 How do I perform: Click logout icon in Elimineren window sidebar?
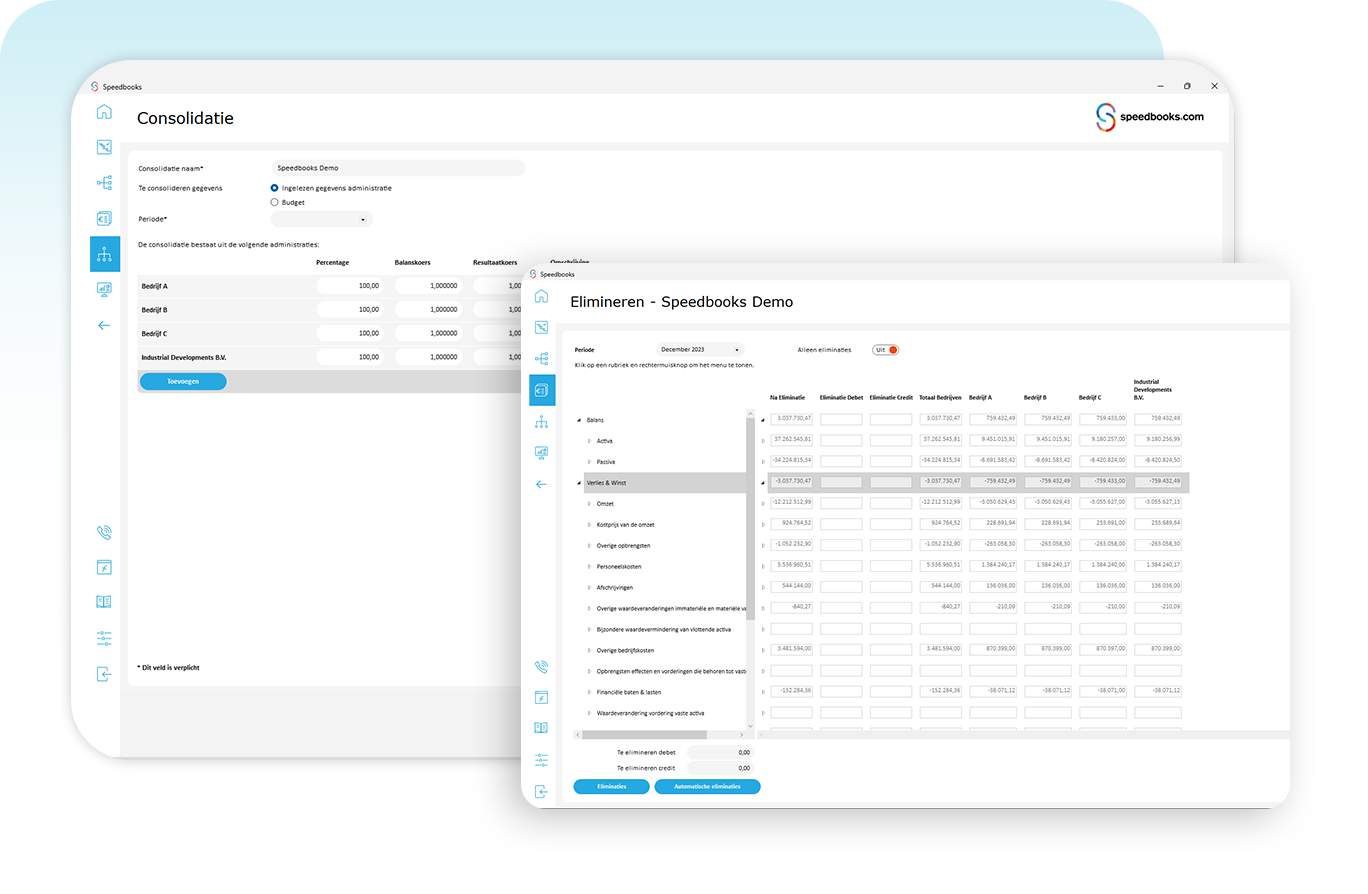541,791
